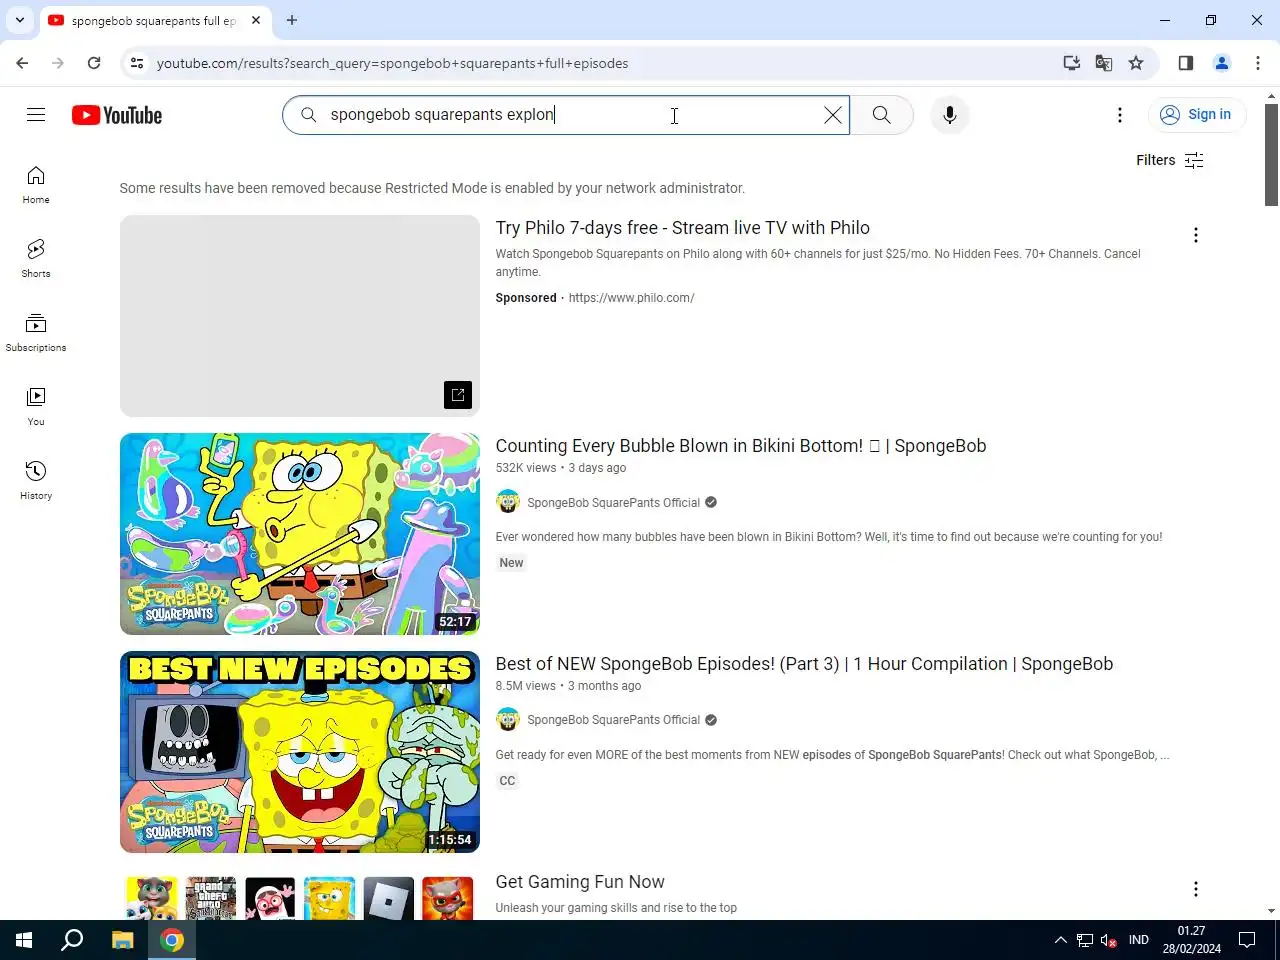The height and width of the screenshot is (960, 1280).
Task: Start voice search with the microphone icon
Action: [950, 115]
